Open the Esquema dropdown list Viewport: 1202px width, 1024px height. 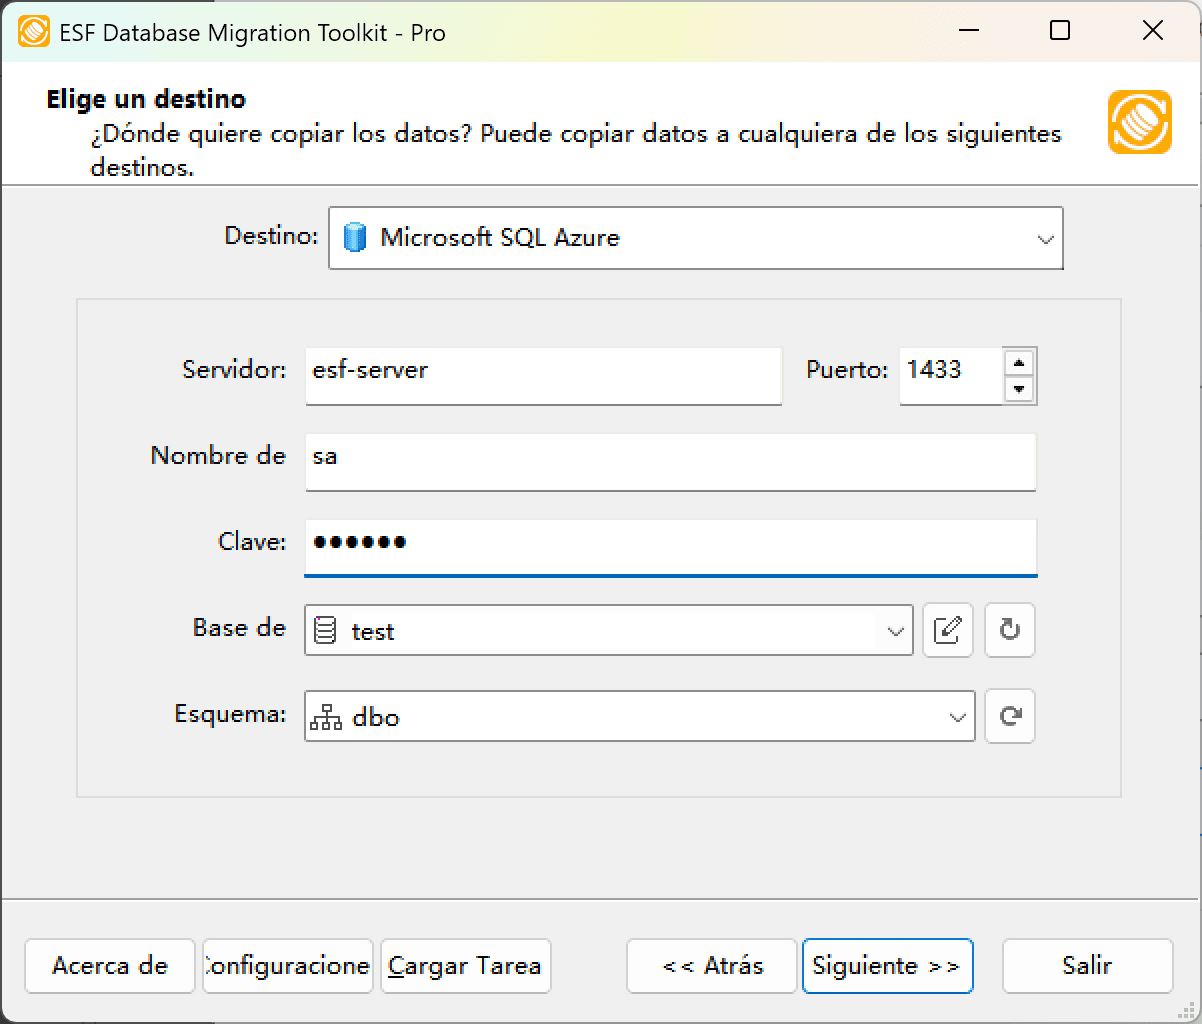[x=955, y=716]
